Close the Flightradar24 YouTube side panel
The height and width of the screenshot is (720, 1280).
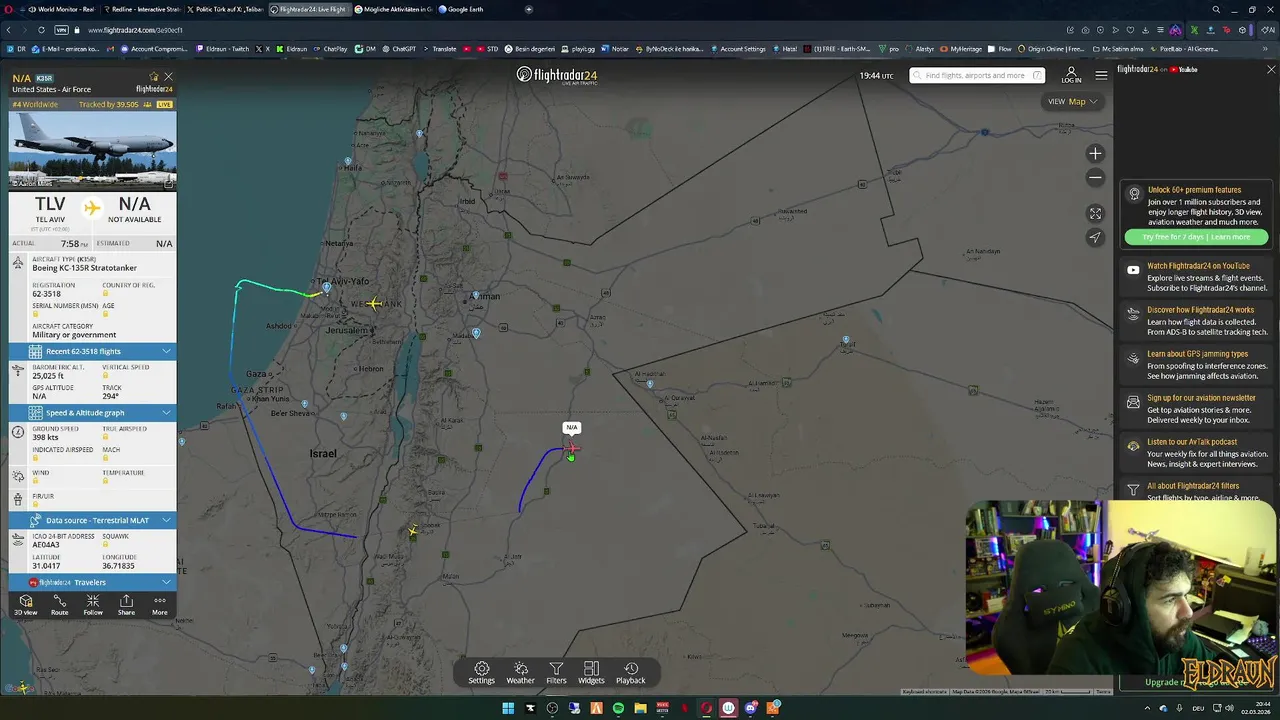[1271, 70]
